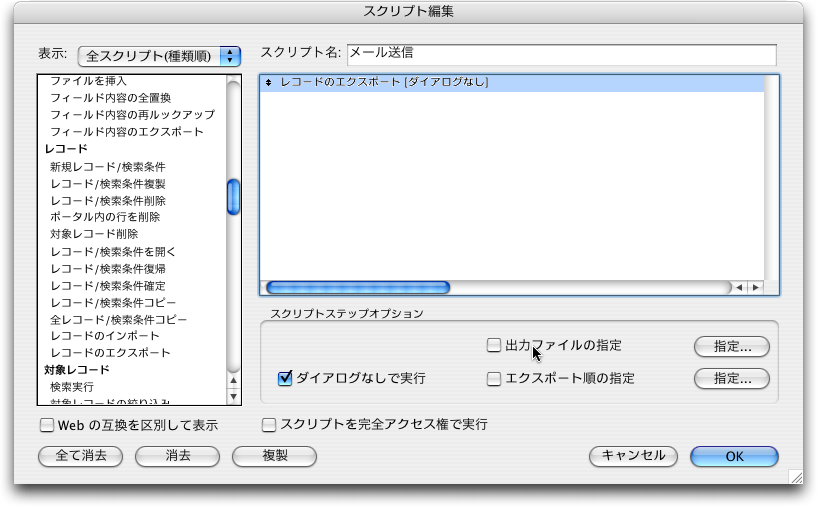The image size is (817, 507).
Task: Toggle the エクスポート順の指定 checkbox
Action: (x=494, y=379)
